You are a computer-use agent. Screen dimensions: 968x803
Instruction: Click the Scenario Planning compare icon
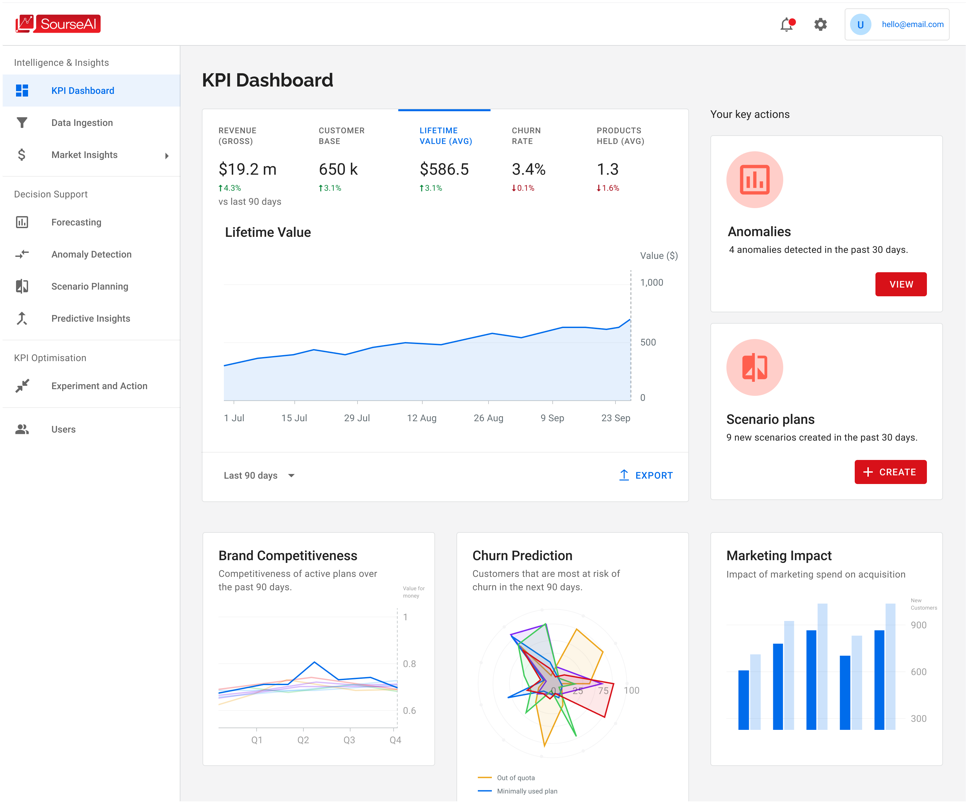tap(22, 286)
